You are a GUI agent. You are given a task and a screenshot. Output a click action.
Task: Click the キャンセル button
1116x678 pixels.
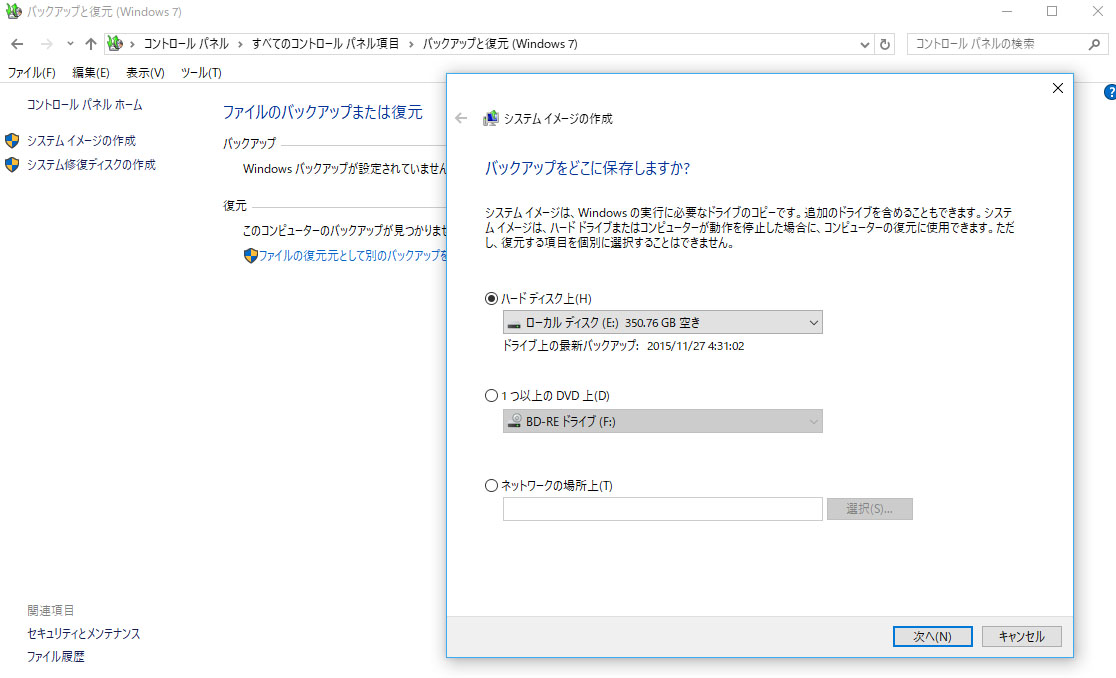point(1021,637)
